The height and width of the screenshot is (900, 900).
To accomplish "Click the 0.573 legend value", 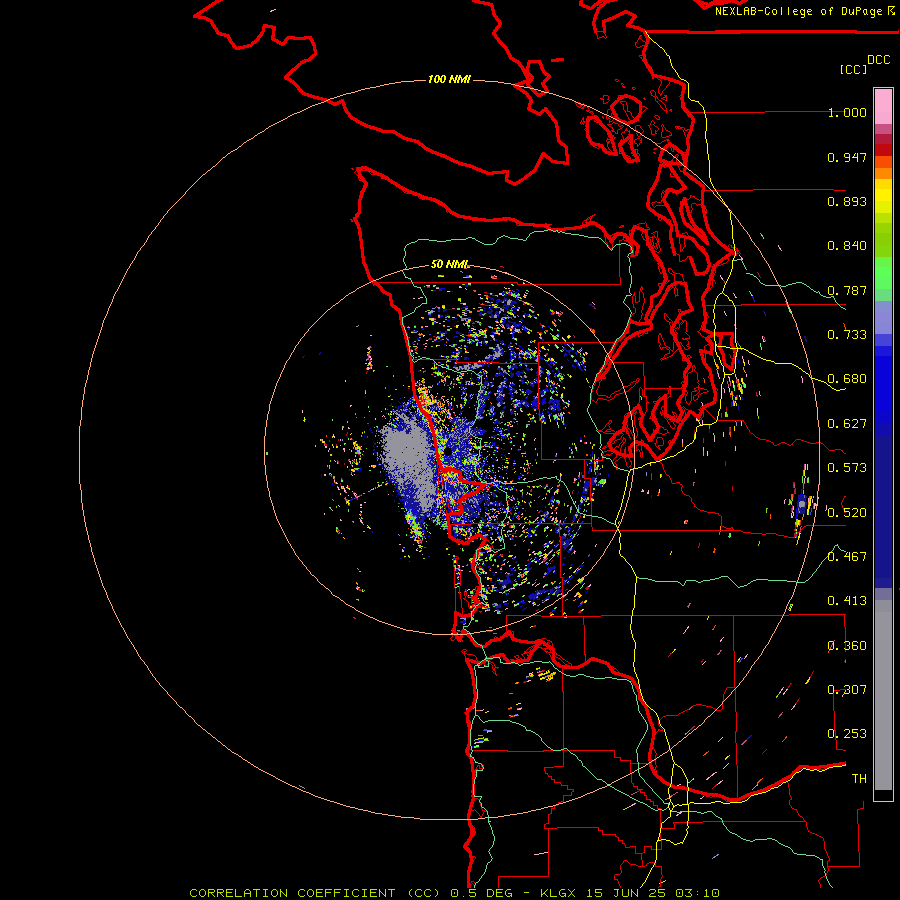I will tap(847, 468).
